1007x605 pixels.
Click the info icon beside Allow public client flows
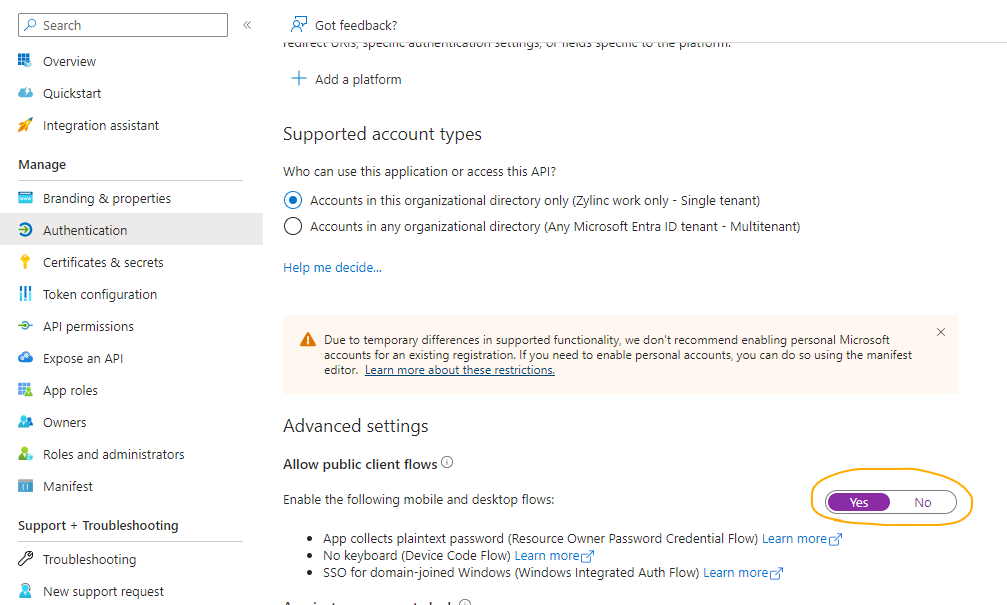click(x=447, y=462)
